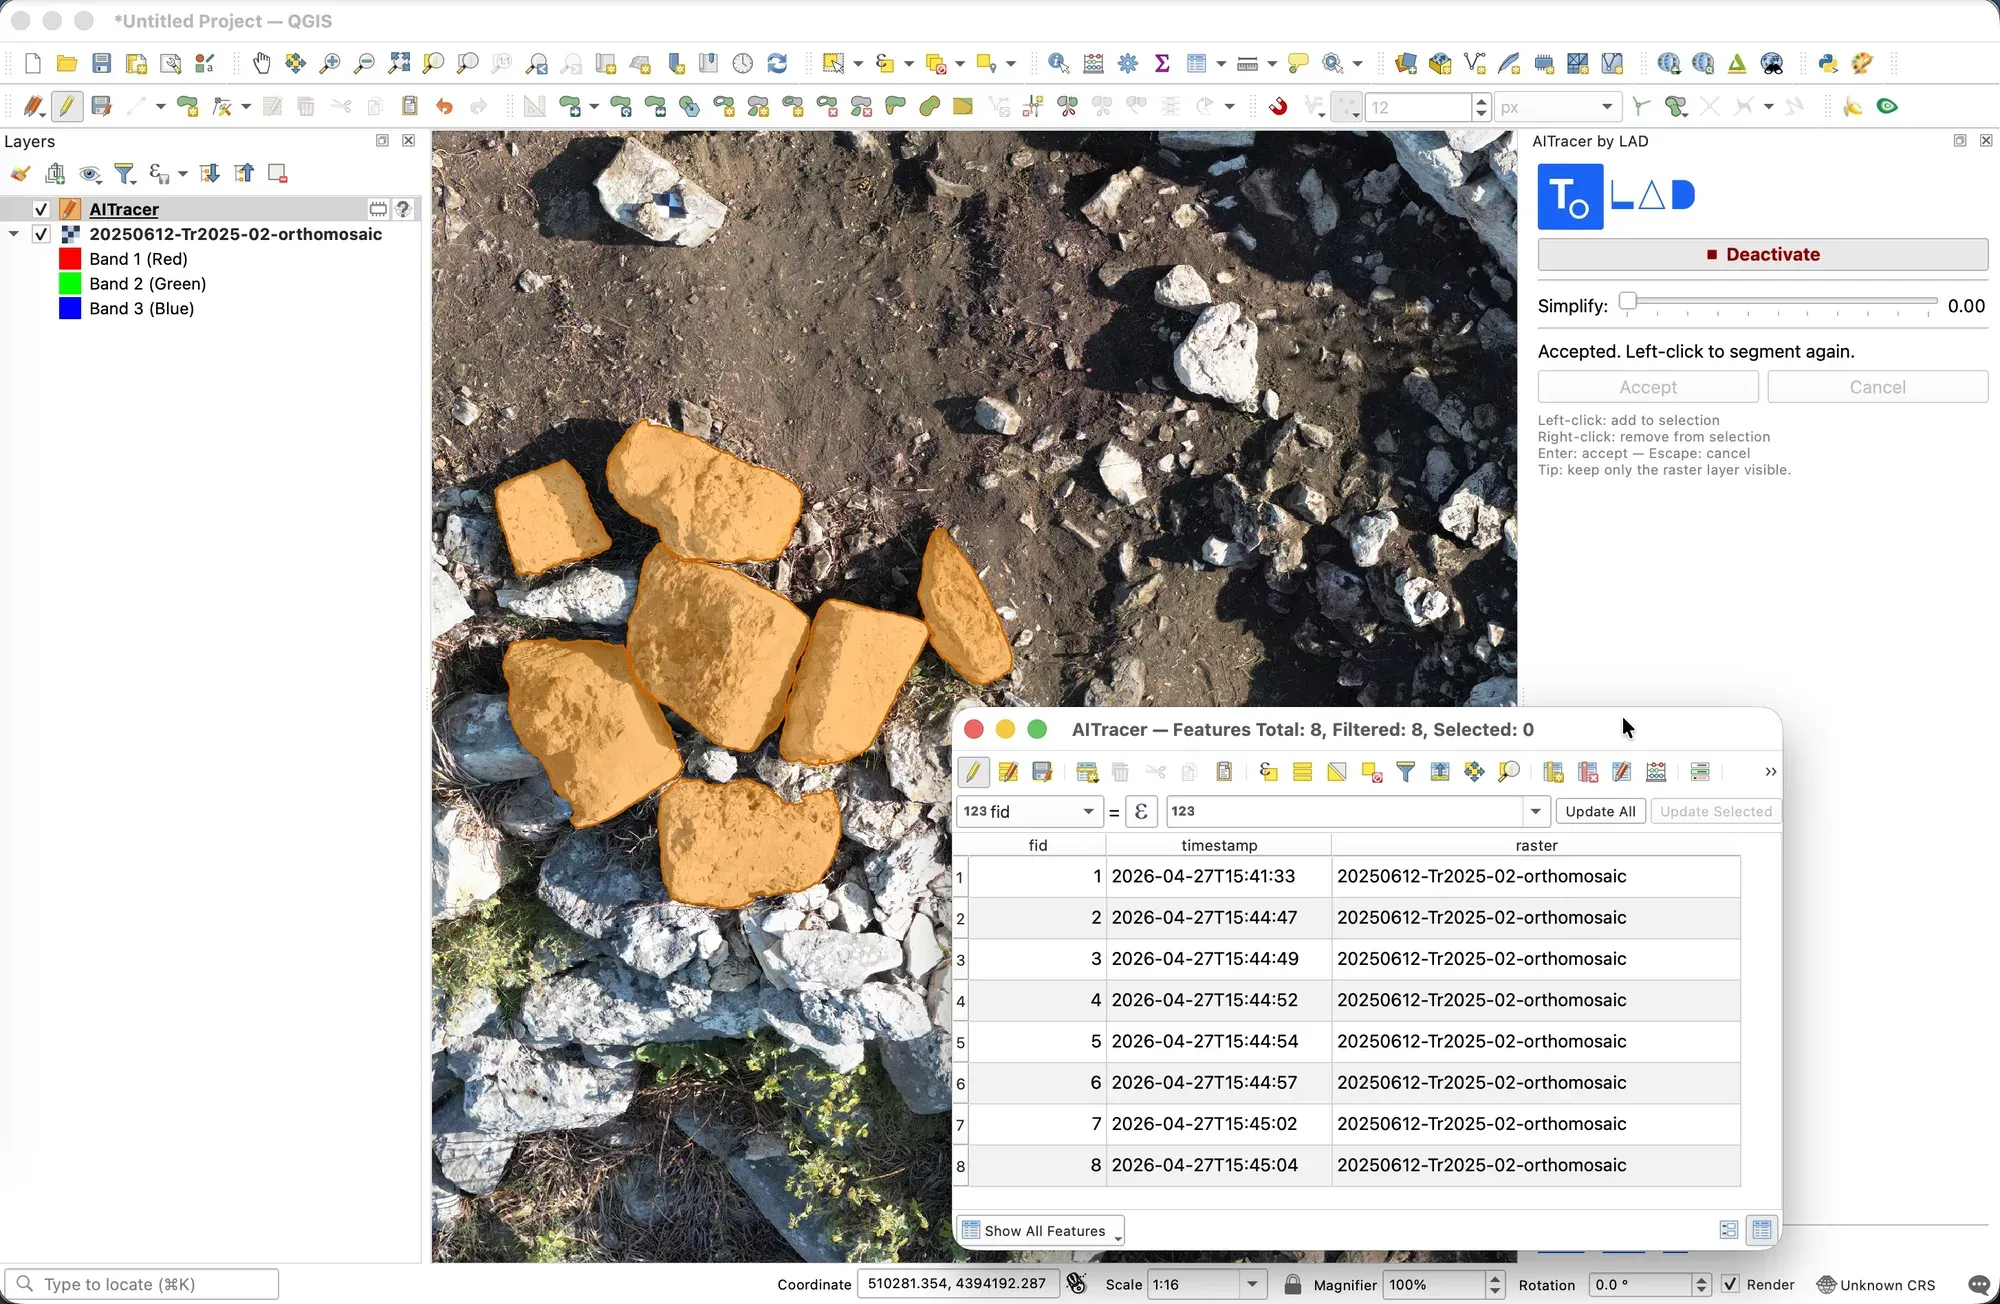Open the expression builder epsilon button
The height and width of the screenshot is (1304, 2000).
coord(1141,811)
